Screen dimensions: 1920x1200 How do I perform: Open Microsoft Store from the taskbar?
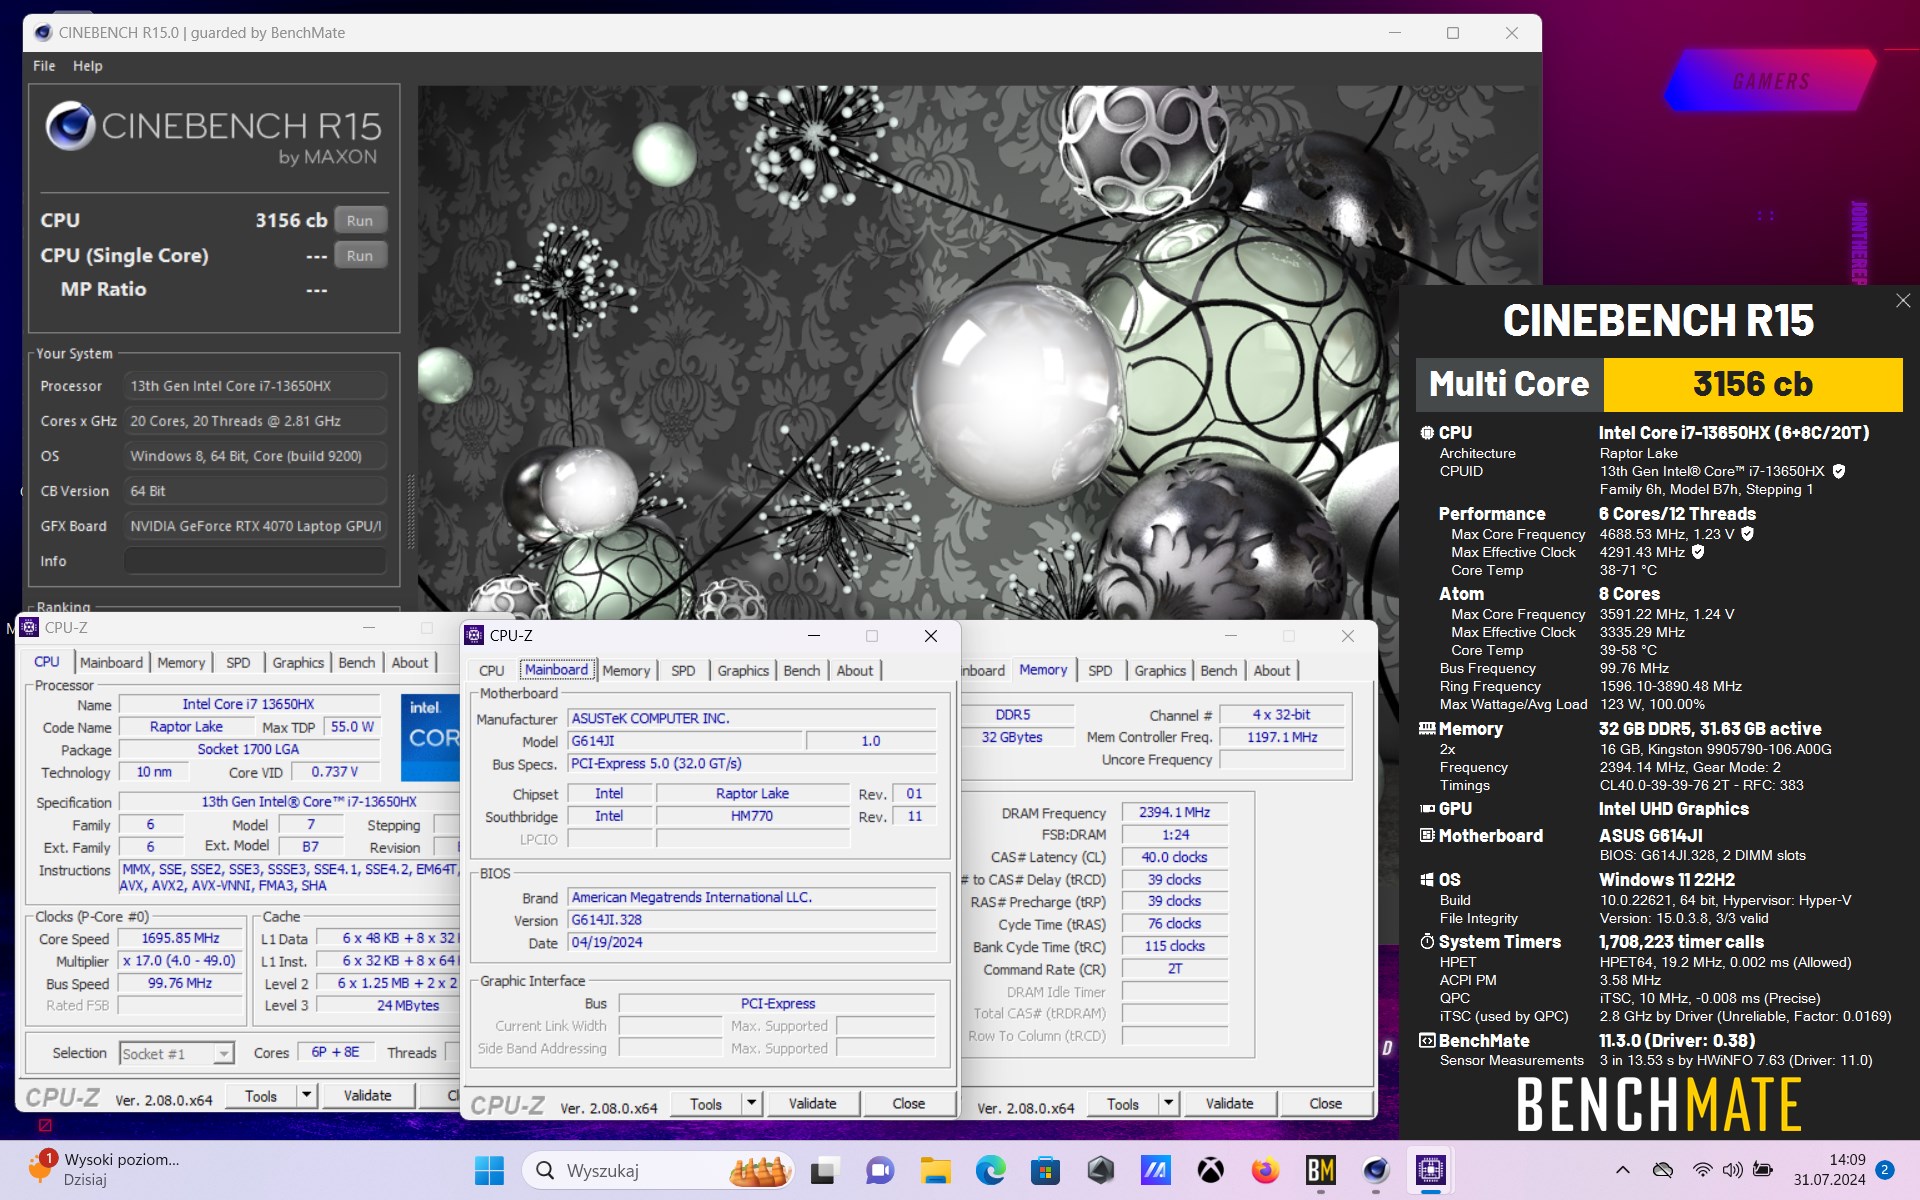pyautogui.click(x=1045, y=1170)
